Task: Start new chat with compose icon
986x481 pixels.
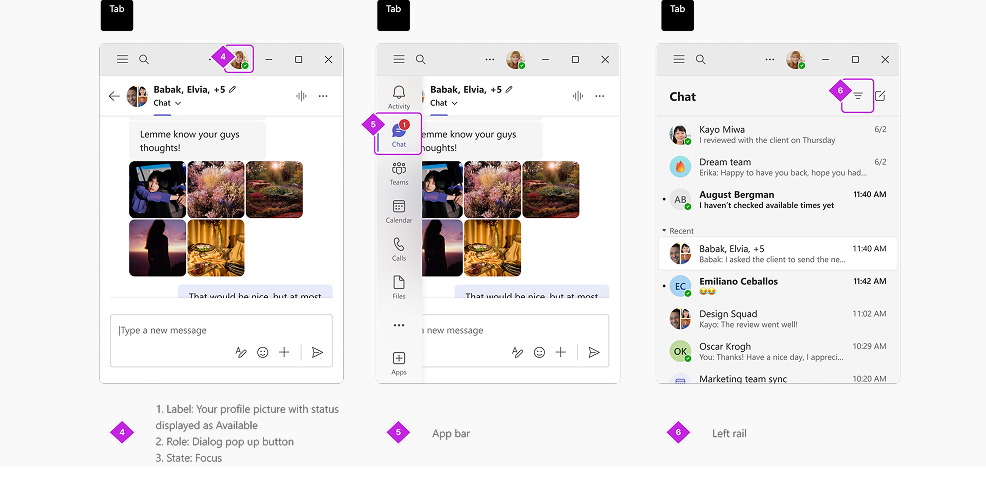Action: [x=880, y=96]
